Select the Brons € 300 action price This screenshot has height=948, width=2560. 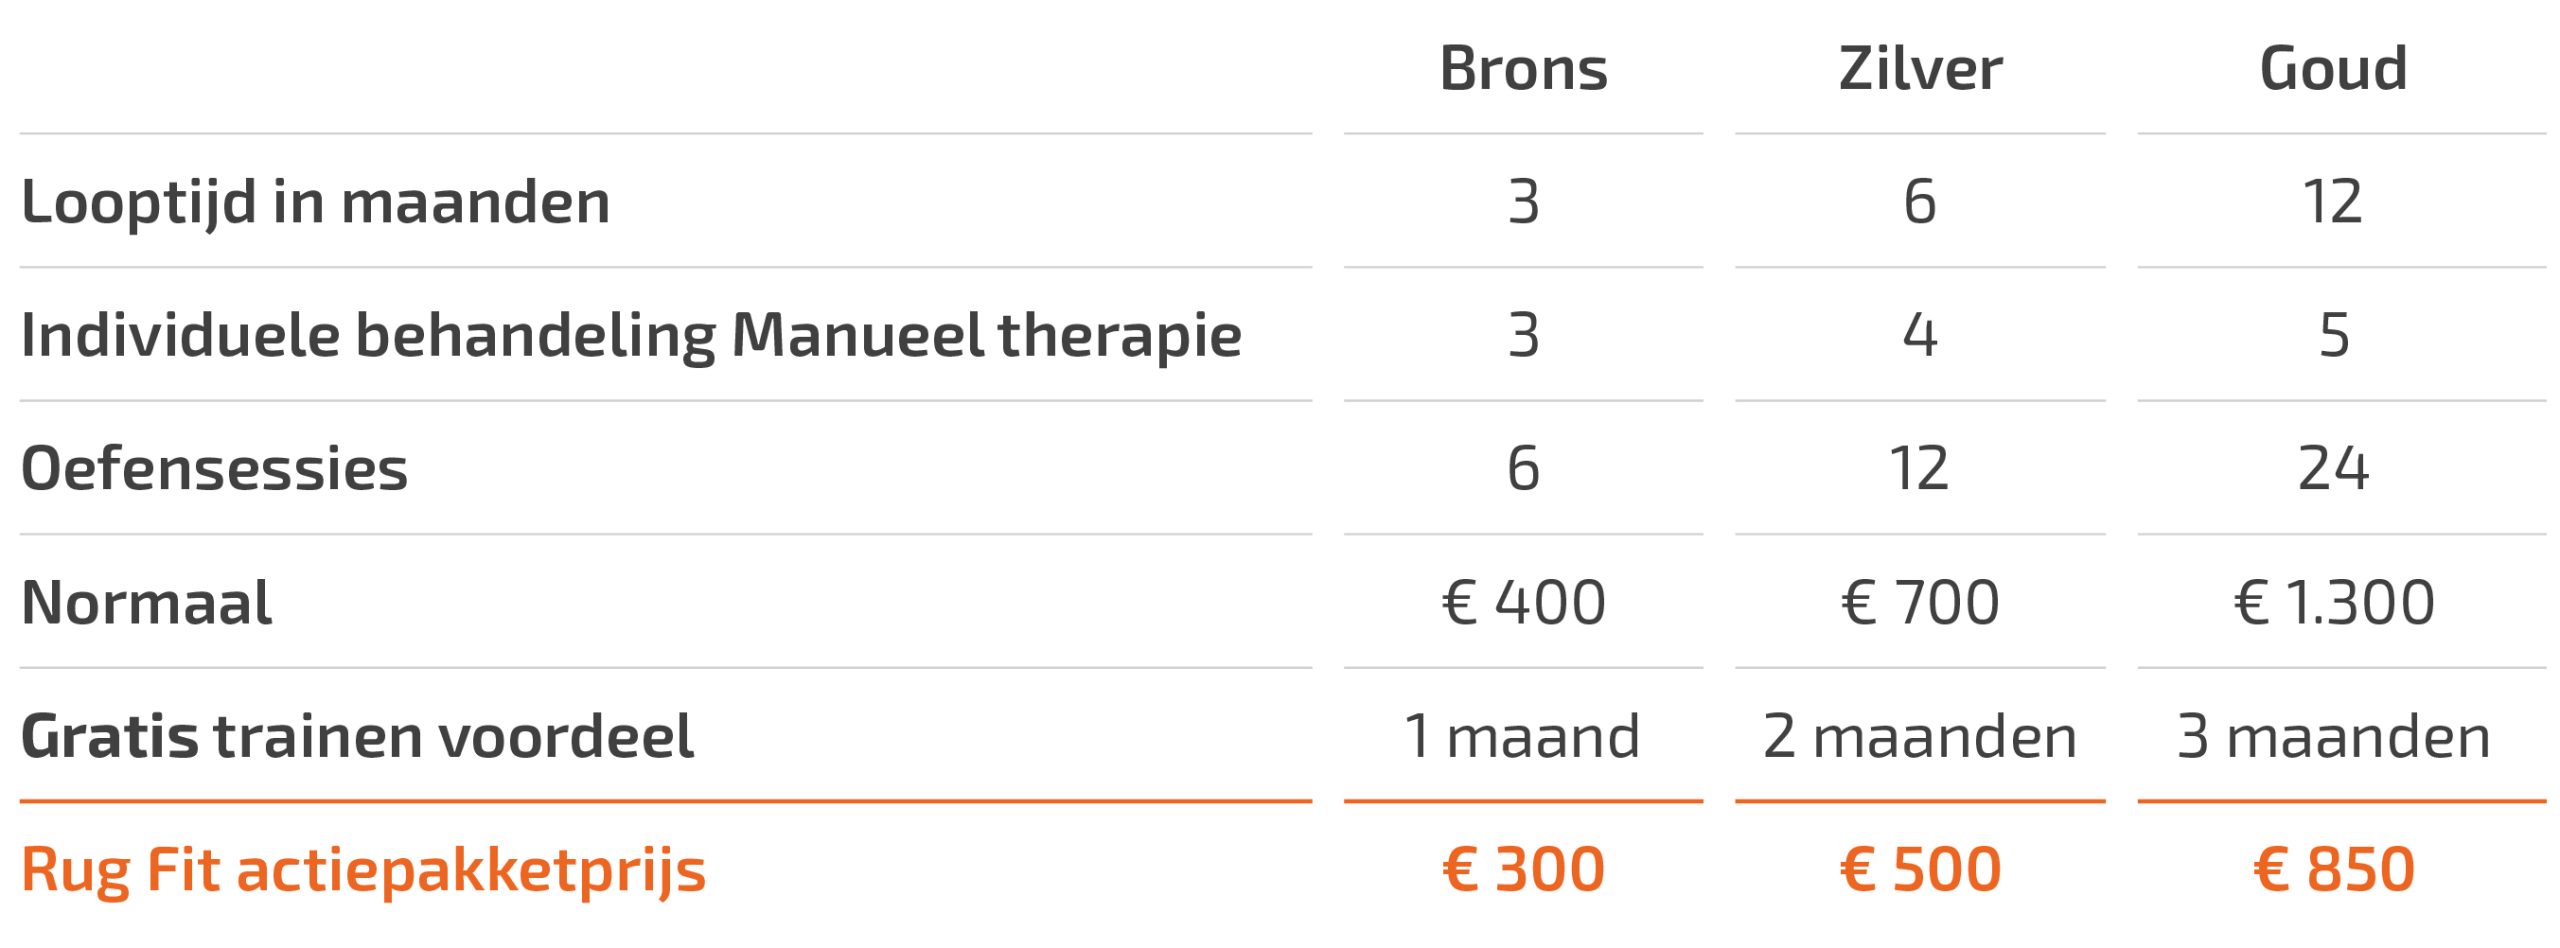(1523, 869)
